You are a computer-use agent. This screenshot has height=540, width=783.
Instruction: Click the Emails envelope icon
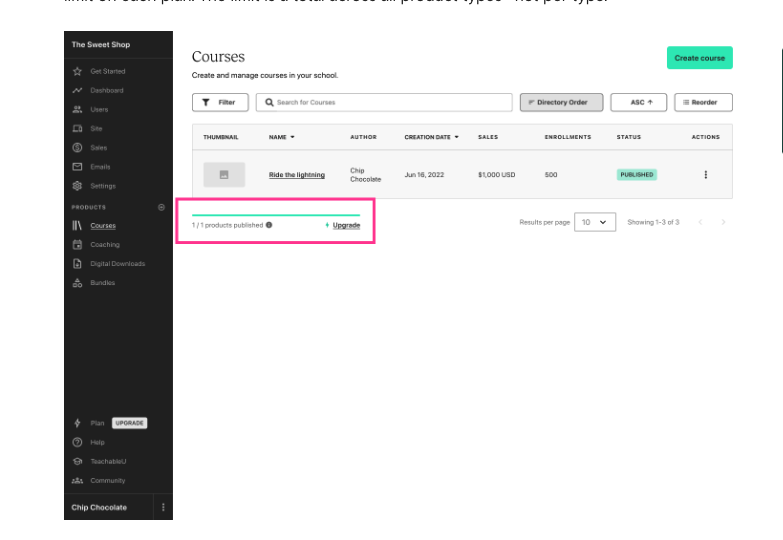pyautogui.click(x=77, y=167)
